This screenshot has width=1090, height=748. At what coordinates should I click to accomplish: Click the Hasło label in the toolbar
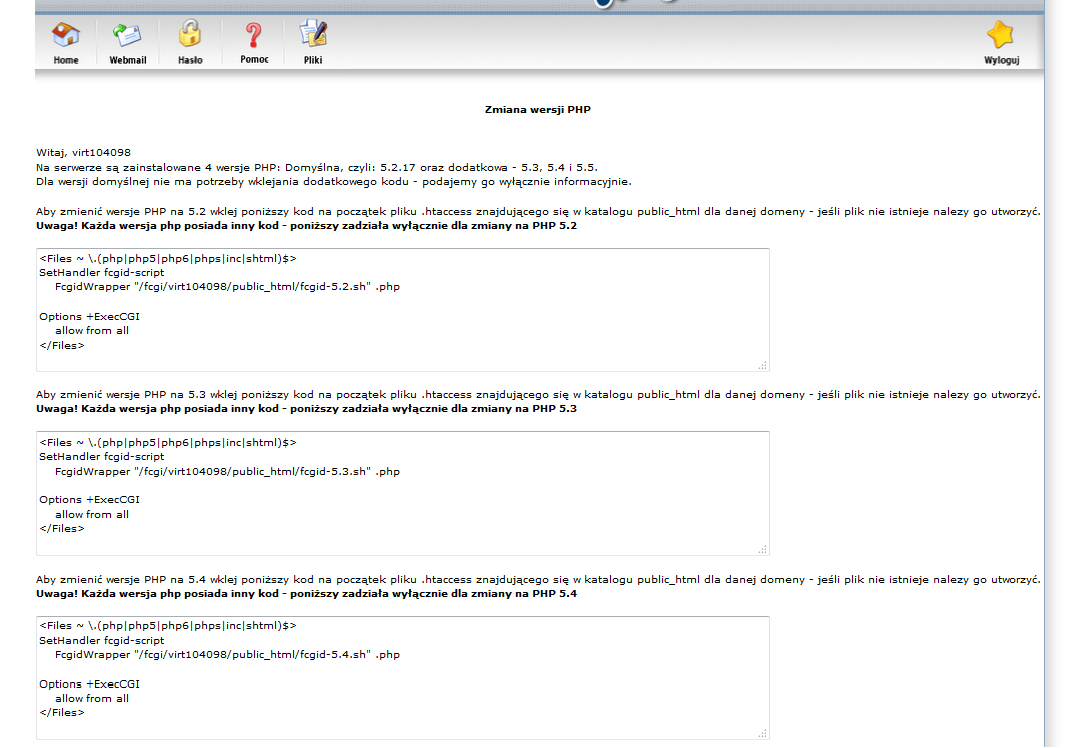(190, 60)
